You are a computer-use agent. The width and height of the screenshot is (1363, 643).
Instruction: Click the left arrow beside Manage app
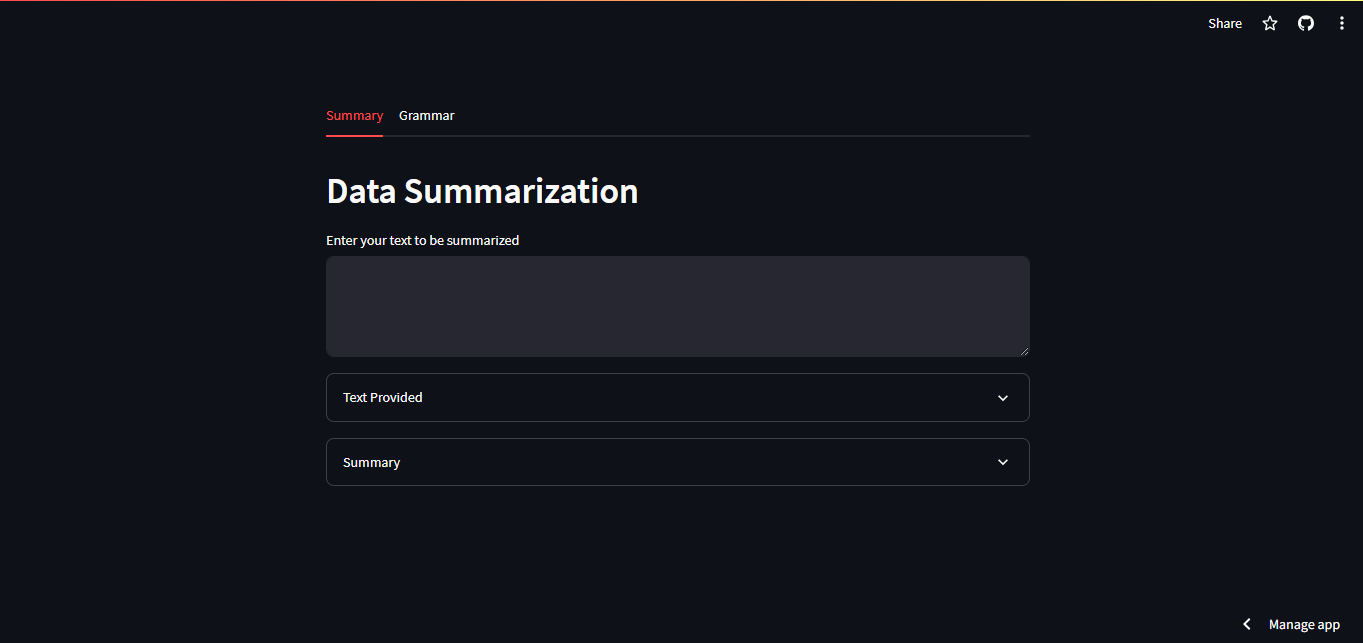click(1247, 624)
